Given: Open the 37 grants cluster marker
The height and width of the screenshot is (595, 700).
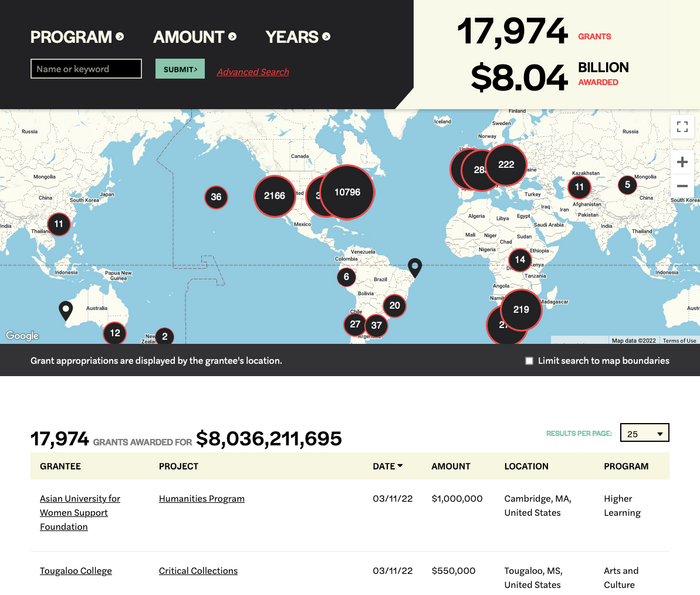Looking at the screenshot, I should click(x=376, y=325).
